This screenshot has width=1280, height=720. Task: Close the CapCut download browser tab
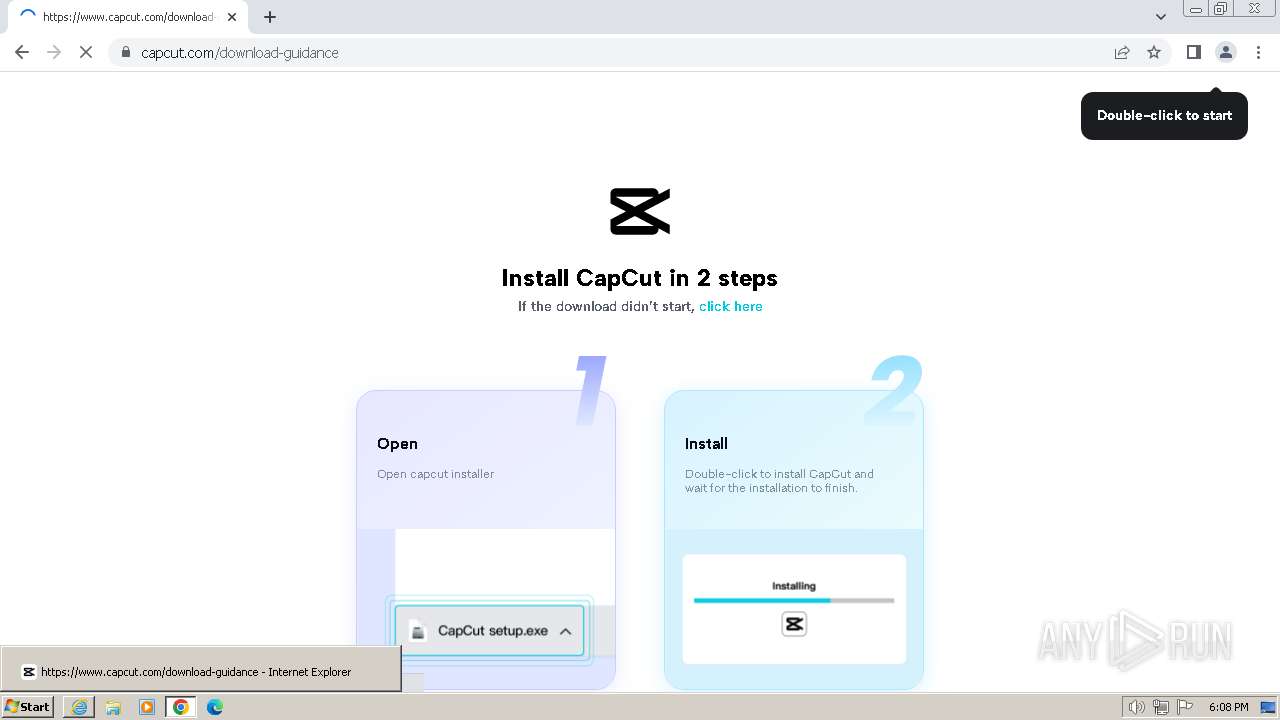coord(232,17)
